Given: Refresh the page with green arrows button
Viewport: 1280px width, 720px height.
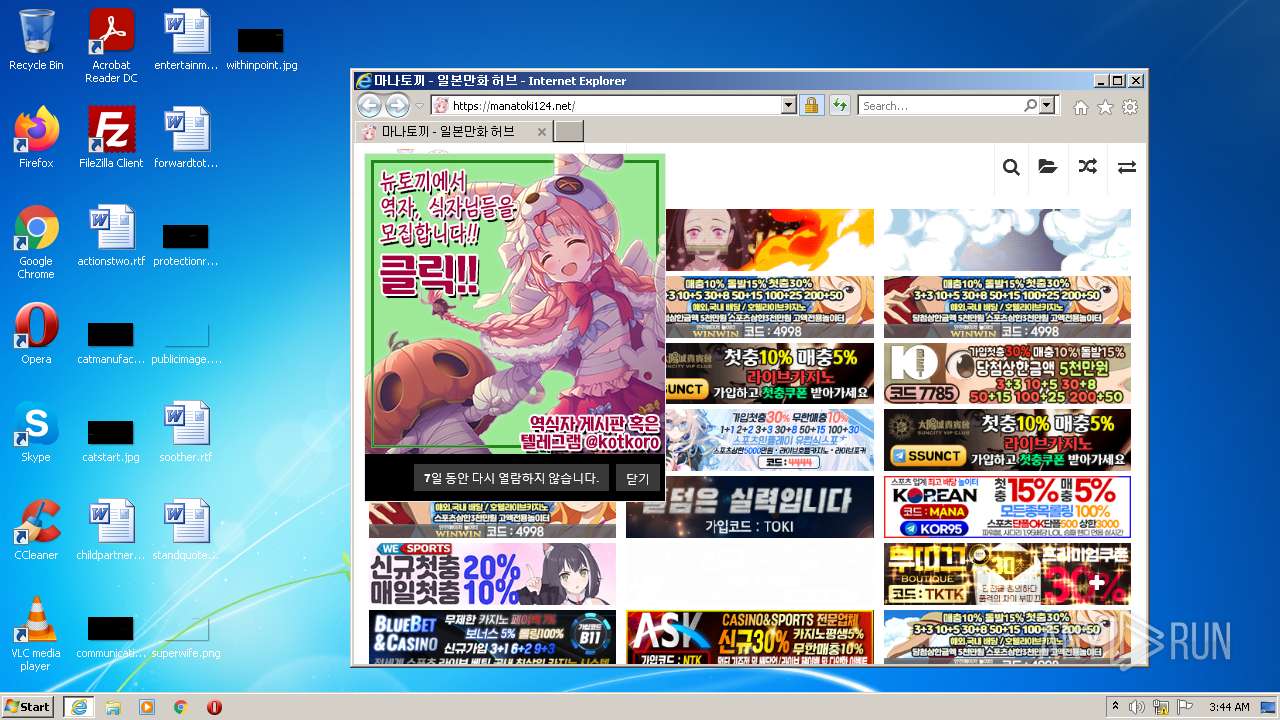Looking at the screenshot, I should (839, 105).
